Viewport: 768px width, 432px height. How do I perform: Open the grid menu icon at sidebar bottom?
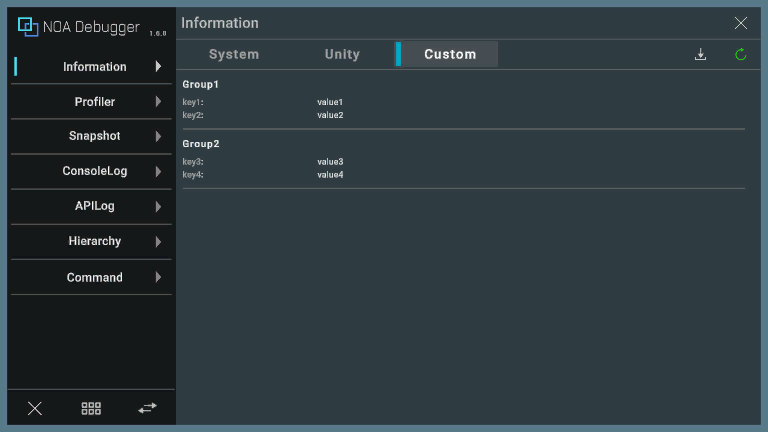click(x=91, y=408)
